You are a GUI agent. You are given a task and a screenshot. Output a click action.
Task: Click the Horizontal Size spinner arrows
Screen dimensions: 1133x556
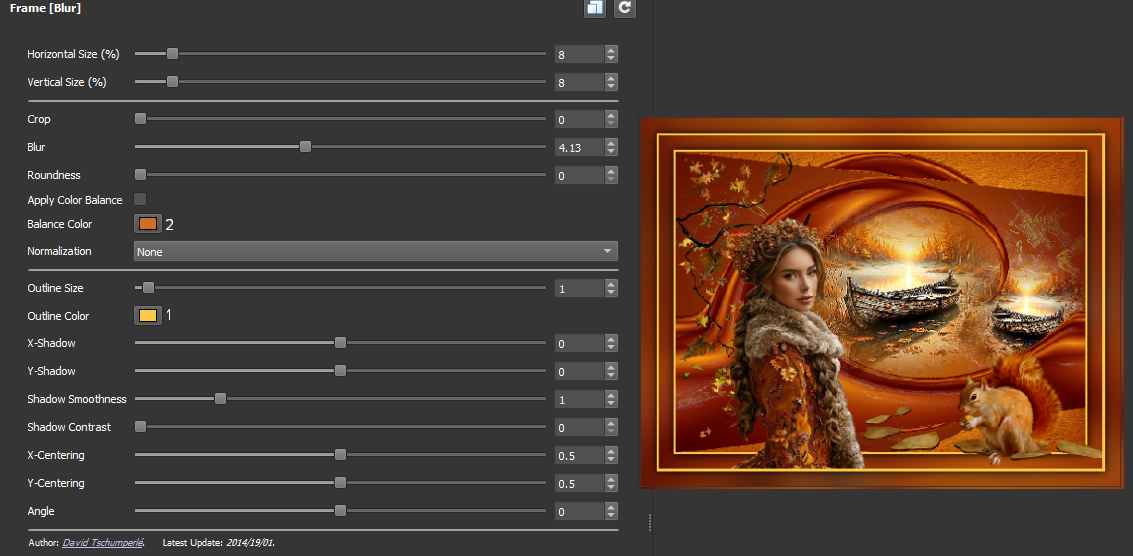coord(611,54)
